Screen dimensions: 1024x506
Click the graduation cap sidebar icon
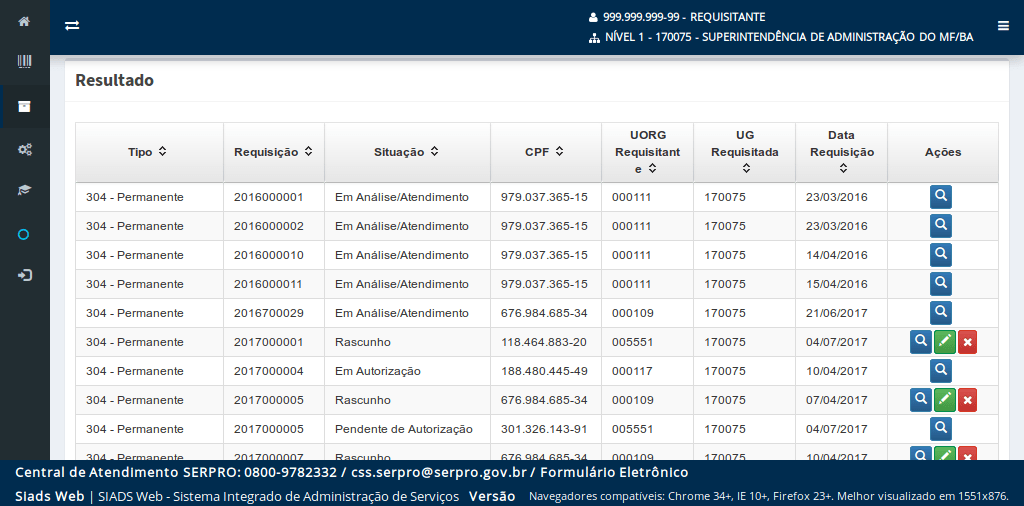click(24, 190)
